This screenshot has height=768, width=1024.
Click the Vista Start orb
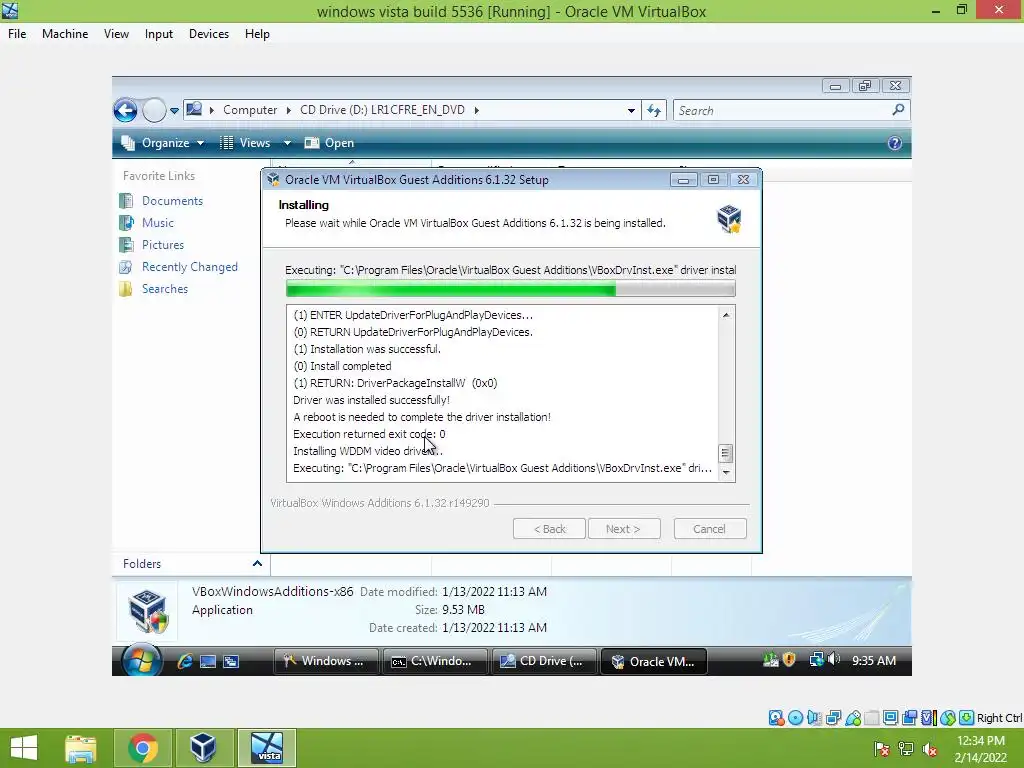[142, 661]
